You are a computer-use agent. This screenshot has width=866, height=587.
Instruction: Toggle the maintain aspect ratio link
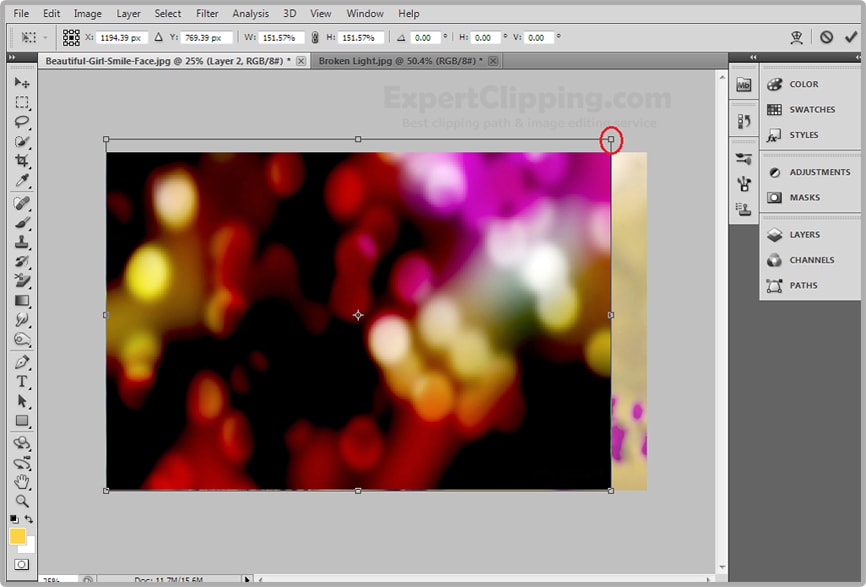coord(315,37)
